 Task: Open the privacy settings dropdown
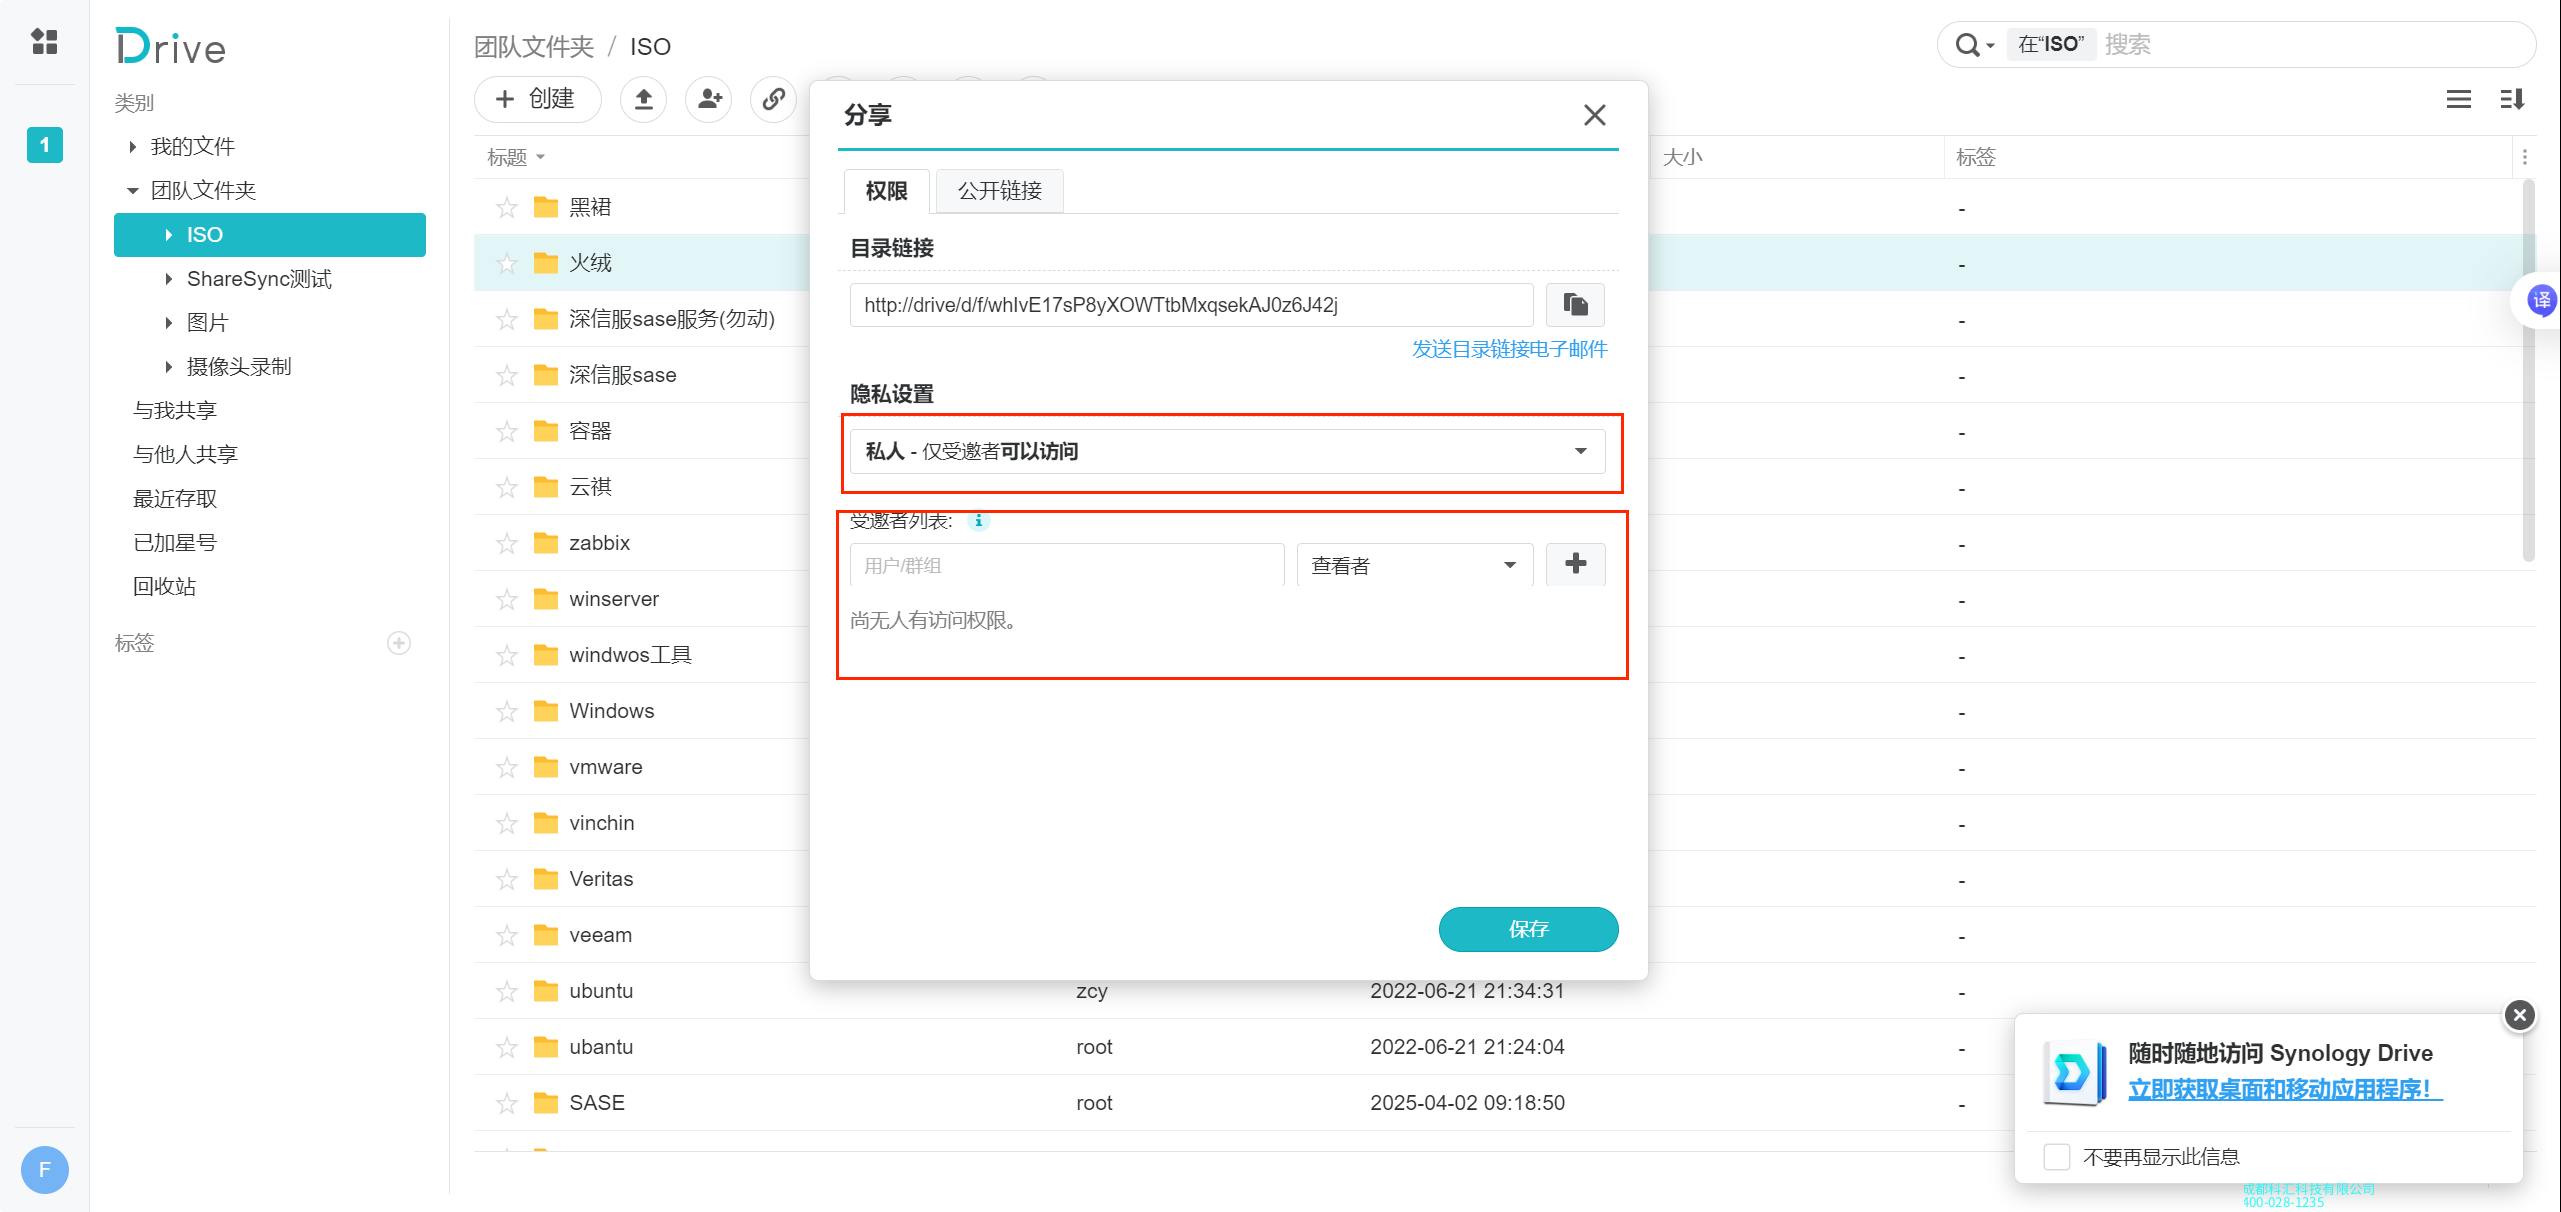1228,452
